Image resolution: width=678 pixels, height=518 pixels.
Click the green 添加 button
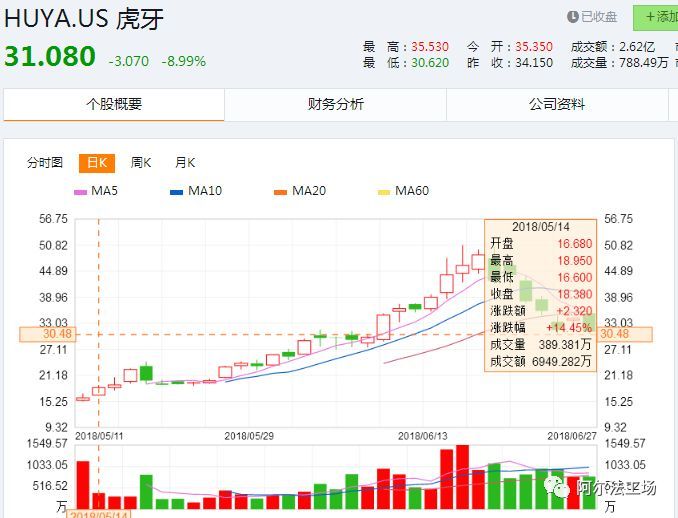(656, 17)
